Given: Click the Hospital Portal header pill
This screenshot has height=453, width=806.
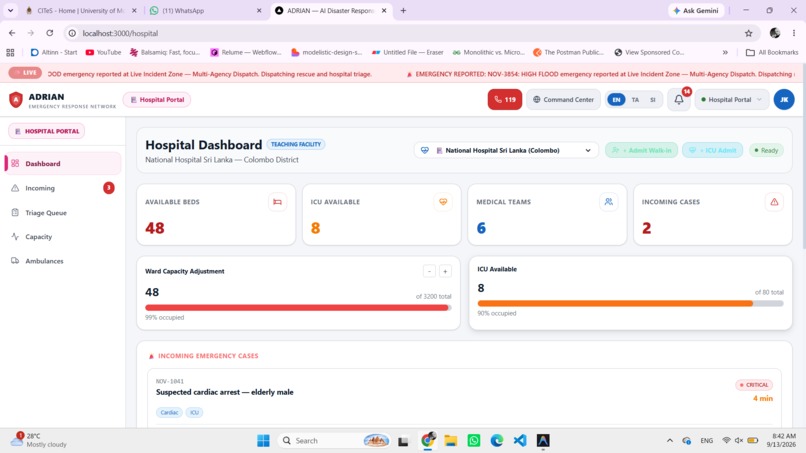Looking at the screenshot, I should (157, 100).
